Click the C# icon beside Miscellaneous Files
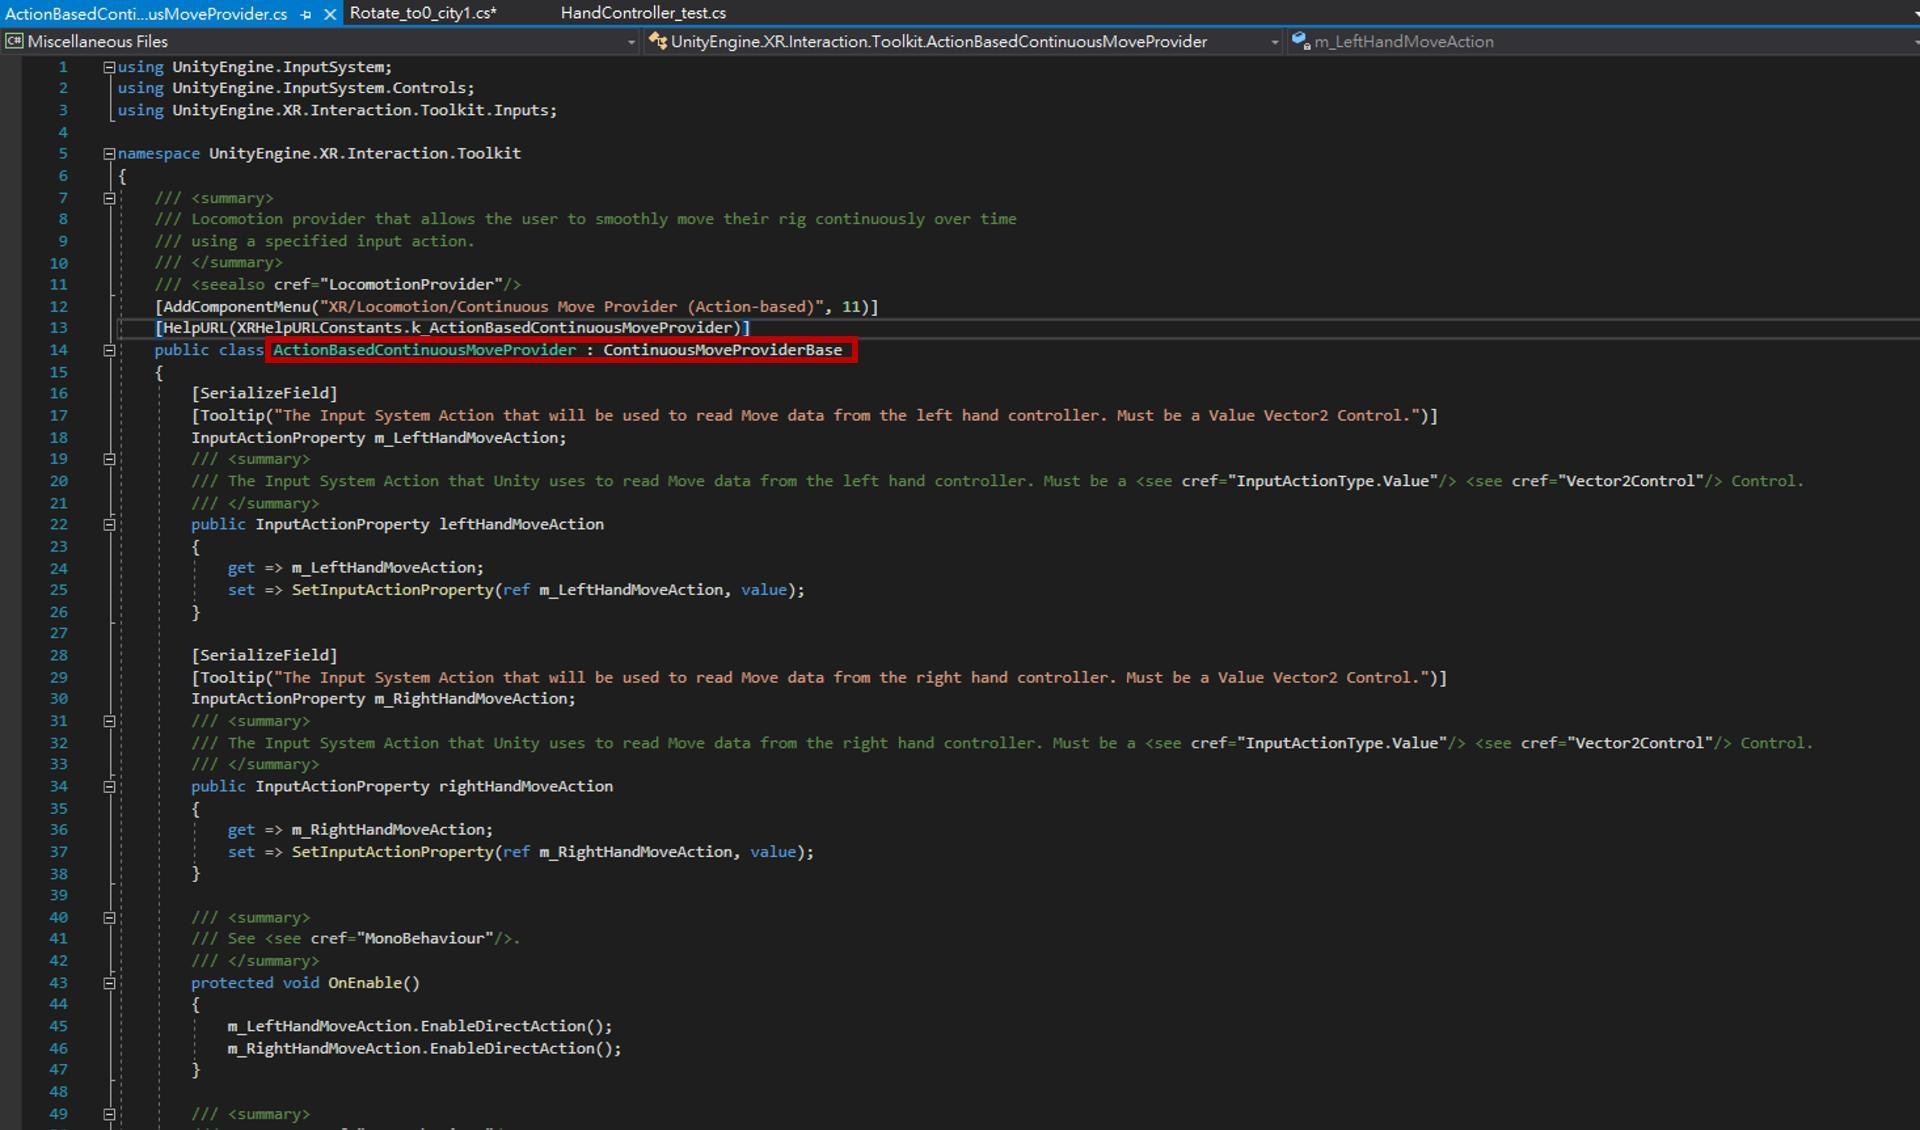This screenshot has height=1130, width=1920. pyautogui.click(x=14, y=41)
